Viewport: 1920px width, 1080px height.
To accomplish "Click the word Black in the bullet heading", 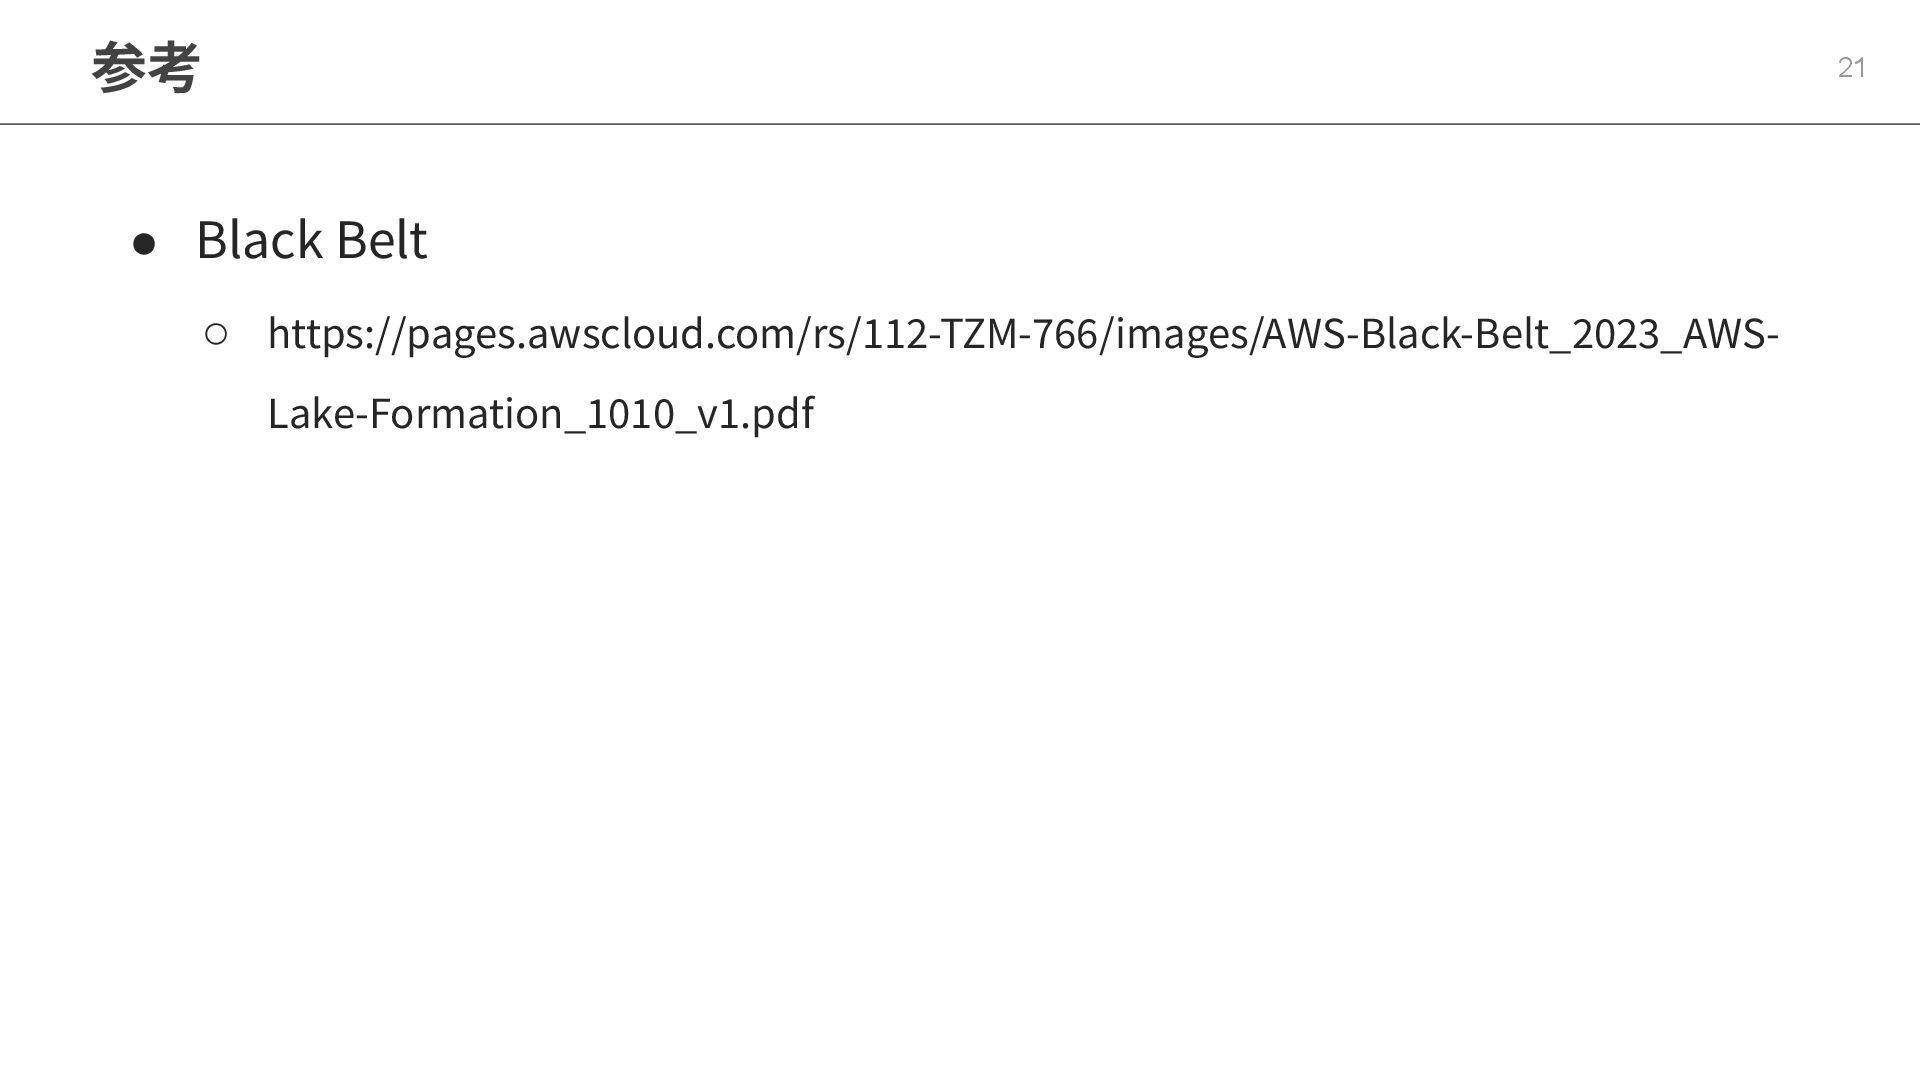I will (259, 239).
